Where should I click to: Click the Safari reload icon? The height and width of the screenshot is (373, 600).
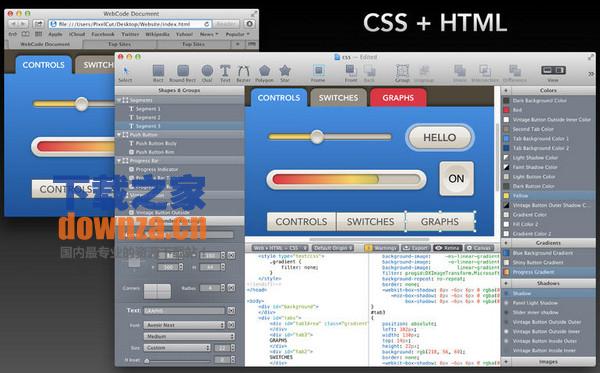click(x=207, y=24)
